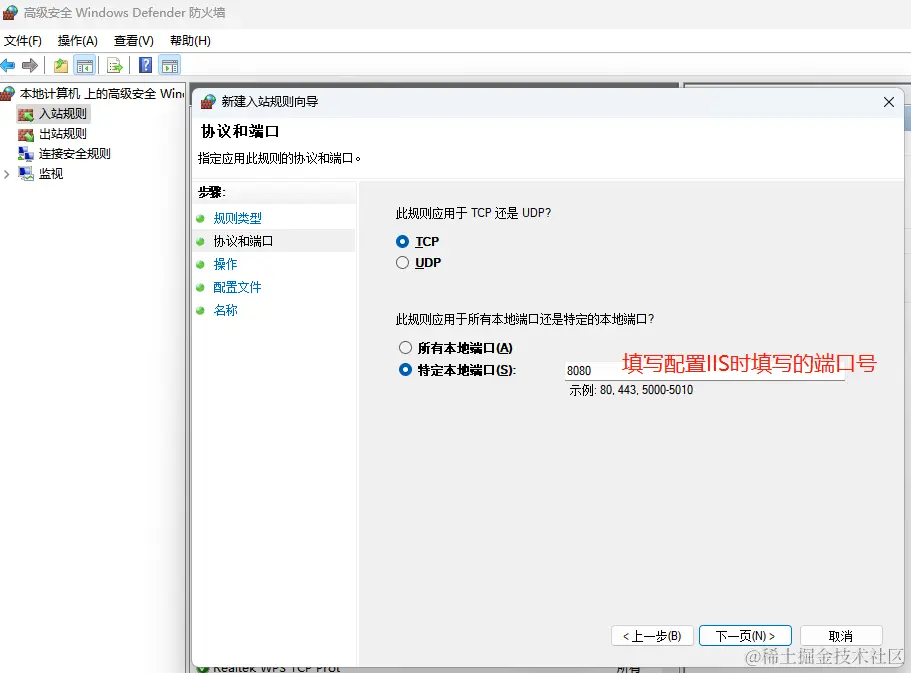Click the Inbound Rules (入站规则) tree icon
The width and height of the screenshot is (911, 673).
pos(26,114)
